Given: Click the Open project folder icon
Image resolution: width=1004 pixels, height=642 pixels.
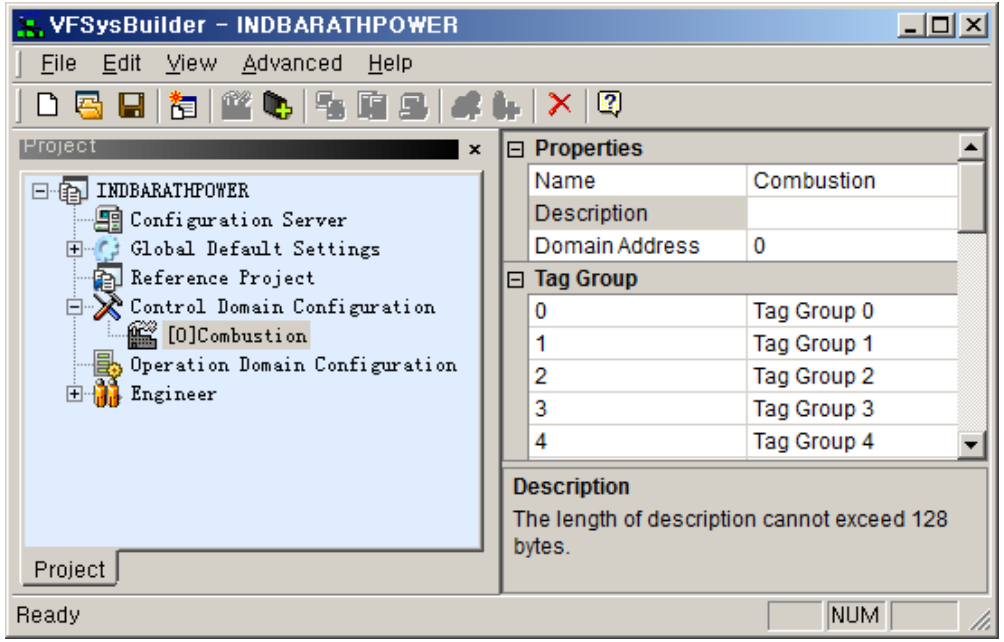Looking at the screenshot, I should tap(89, 104).
